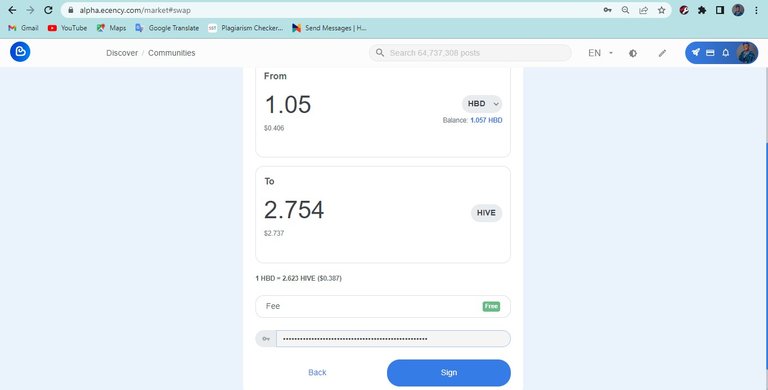Open Google Translate bookmark
768x390 pixels.
coord(168,28)
